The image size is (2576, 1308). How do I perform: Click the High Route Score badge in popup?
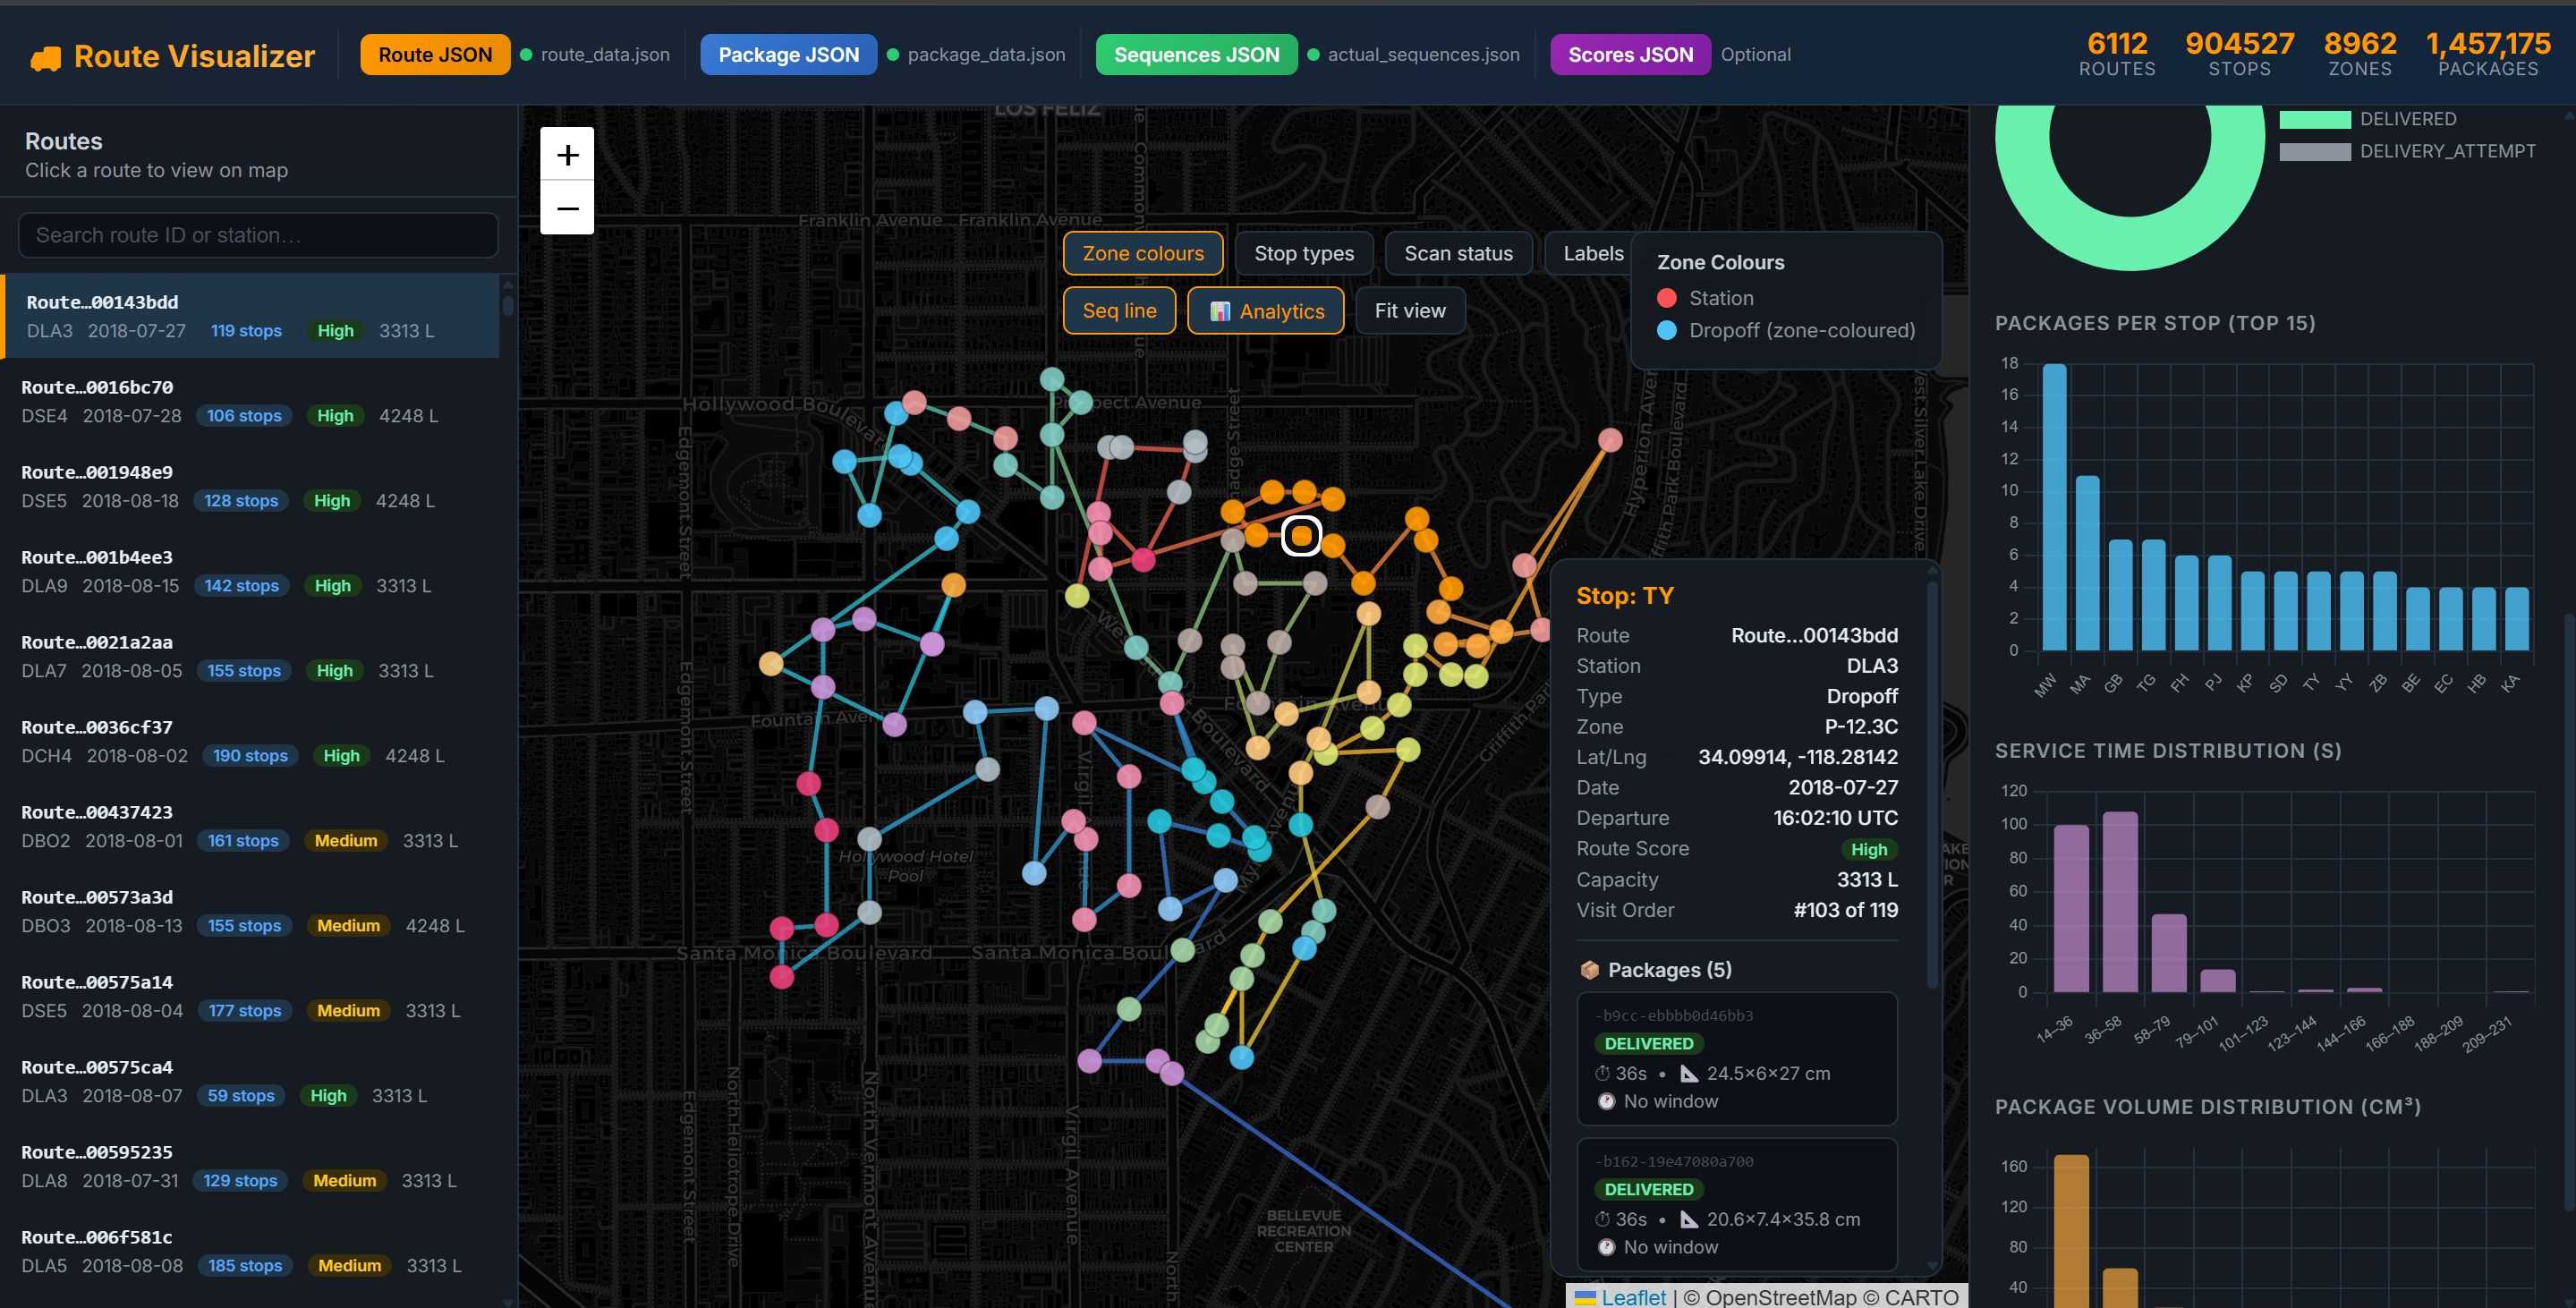tap(1868, 849)
